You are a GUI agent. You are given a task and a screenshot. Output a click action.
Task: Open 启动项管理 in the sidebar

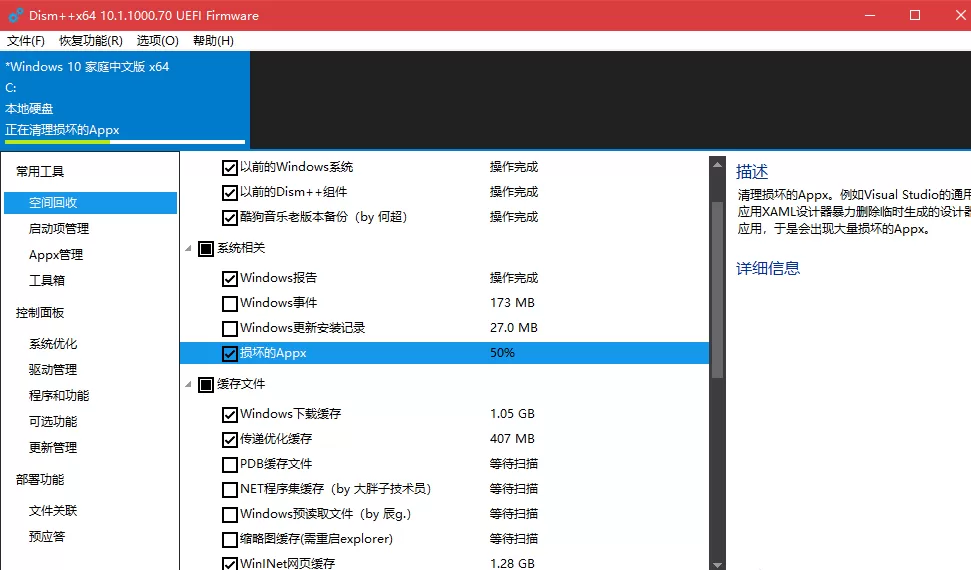(59, 229)
